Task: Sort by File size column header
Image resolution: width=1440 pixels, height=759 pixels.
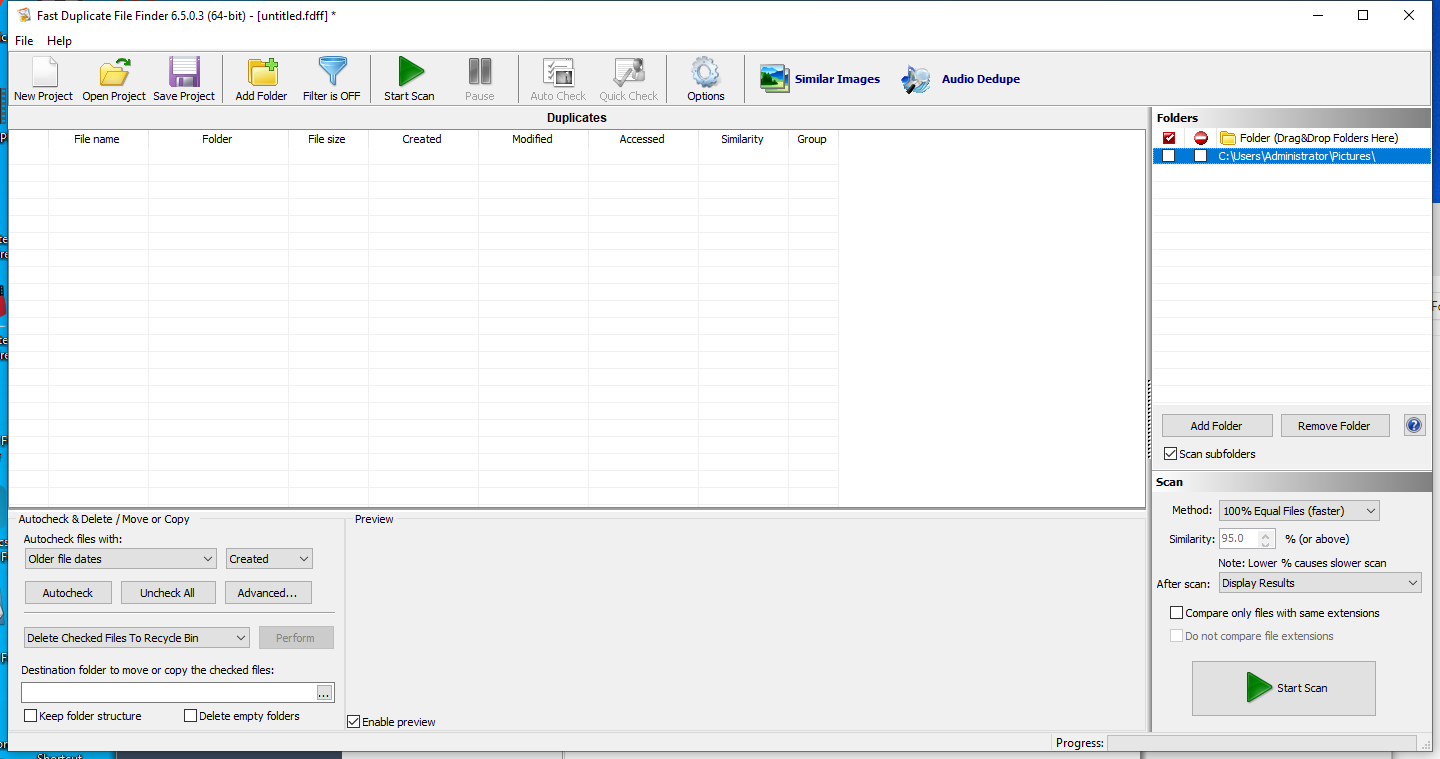Action: 328,139
